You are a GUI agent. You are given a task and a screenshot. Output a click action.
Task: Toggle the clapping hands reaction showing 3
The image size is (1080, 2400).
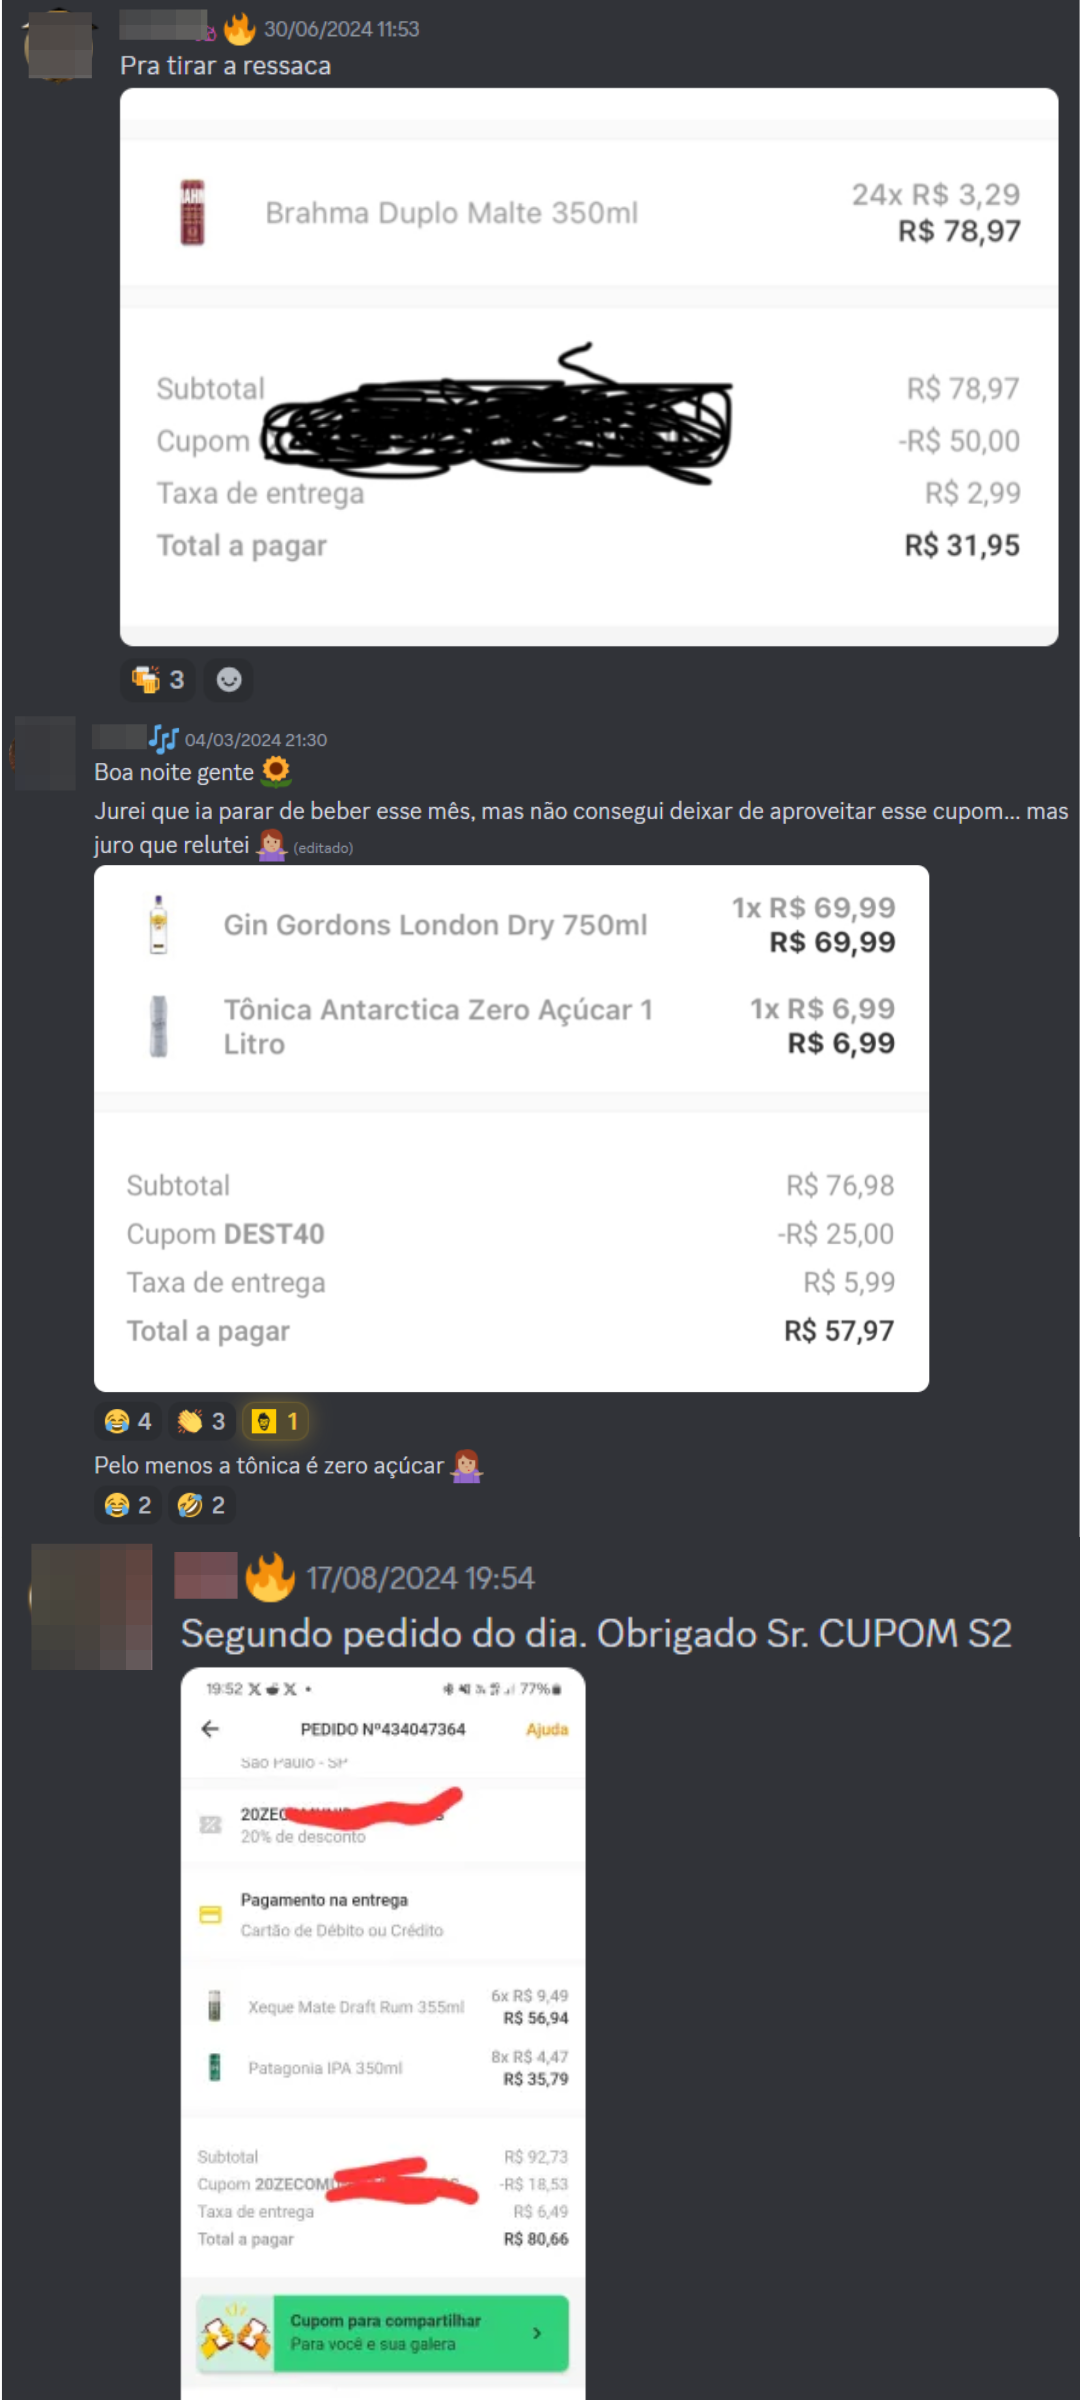201,1421
